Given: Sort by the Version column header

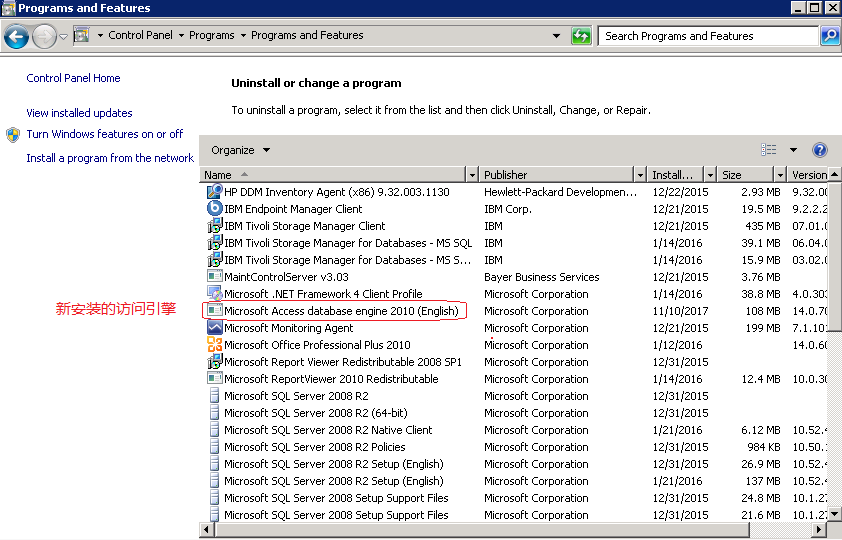Looking at the screenshot, I should click(808, 174).
